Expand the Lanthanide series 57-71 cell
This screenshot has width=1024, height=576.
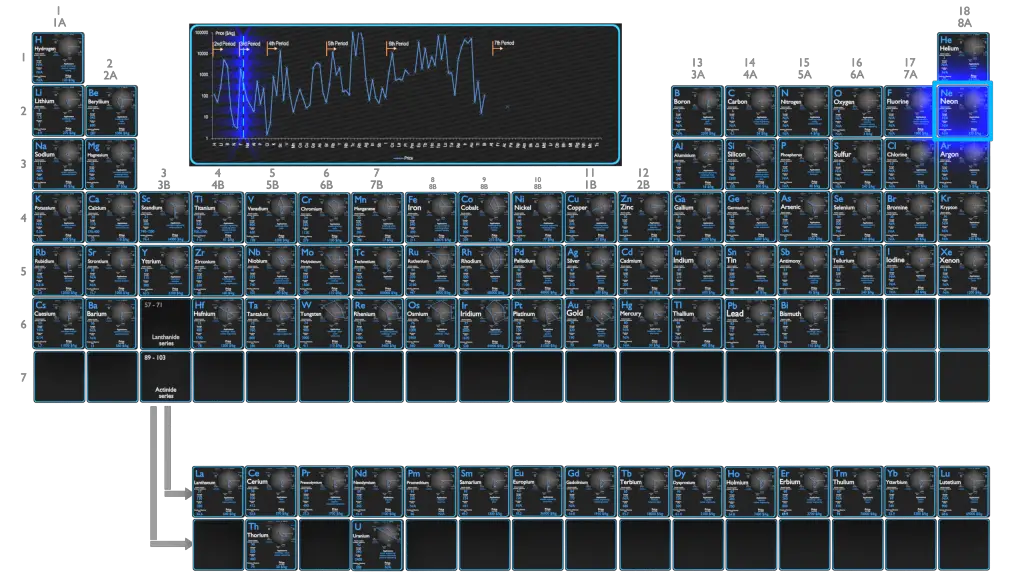pos(165,323)
